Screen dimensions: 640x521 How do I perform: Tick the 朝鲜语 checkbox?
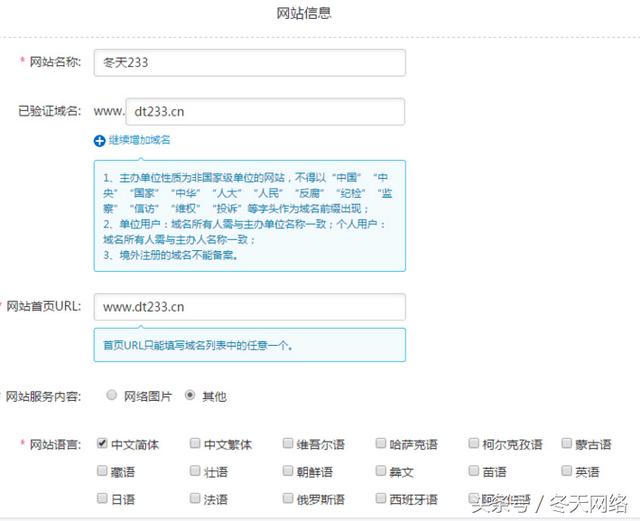[x=289, y=471]
